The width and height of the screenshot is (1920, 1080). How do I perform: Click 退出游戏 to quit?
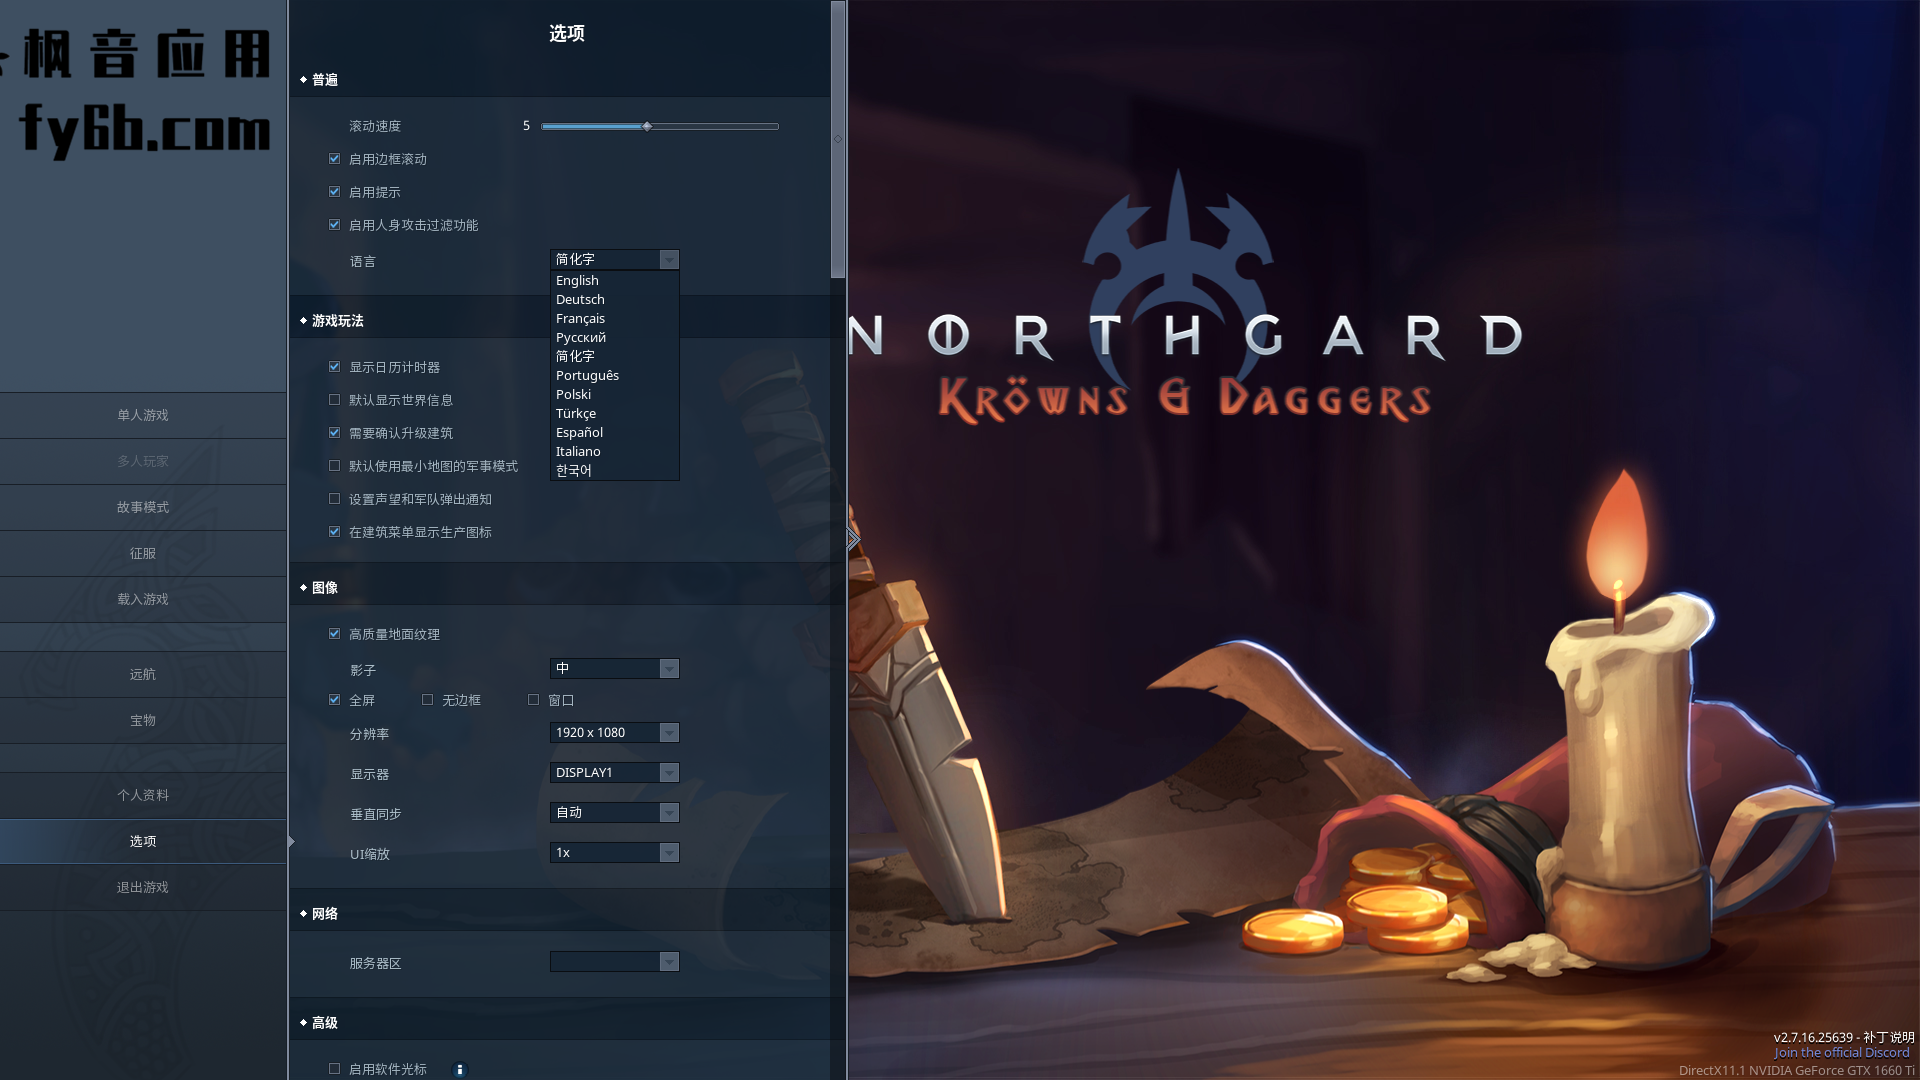(143, 887)
